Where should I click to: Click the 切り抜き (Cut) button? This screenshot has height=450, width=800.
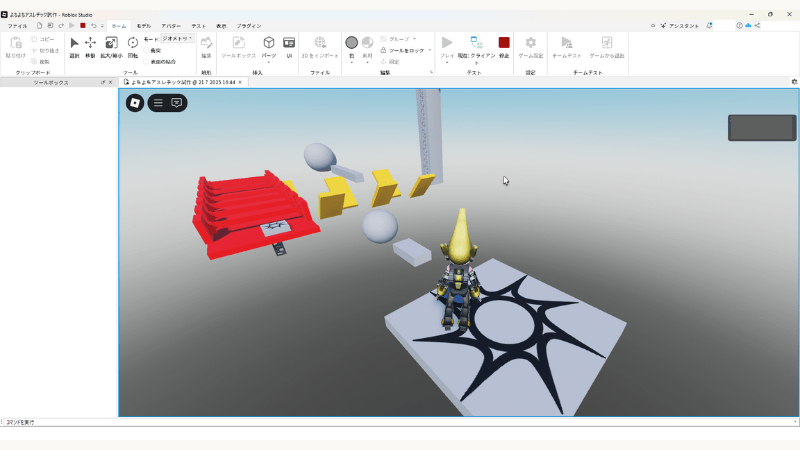(x=45, y=51)
